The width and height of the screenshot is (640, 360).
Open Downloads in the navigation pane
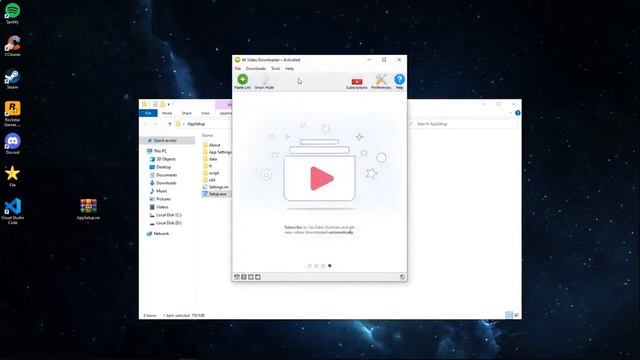(x=166, y=183)
